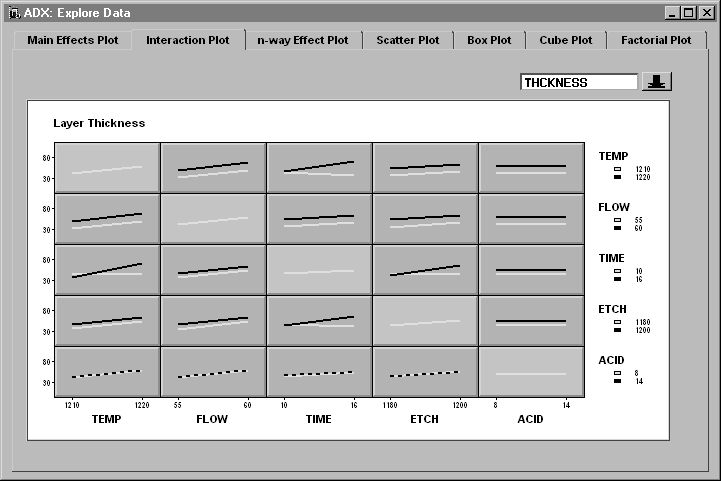Click the white TEMP 1210 legend swatch
Image resolution: width=721 pixels, height=481 pixels.
618,169
